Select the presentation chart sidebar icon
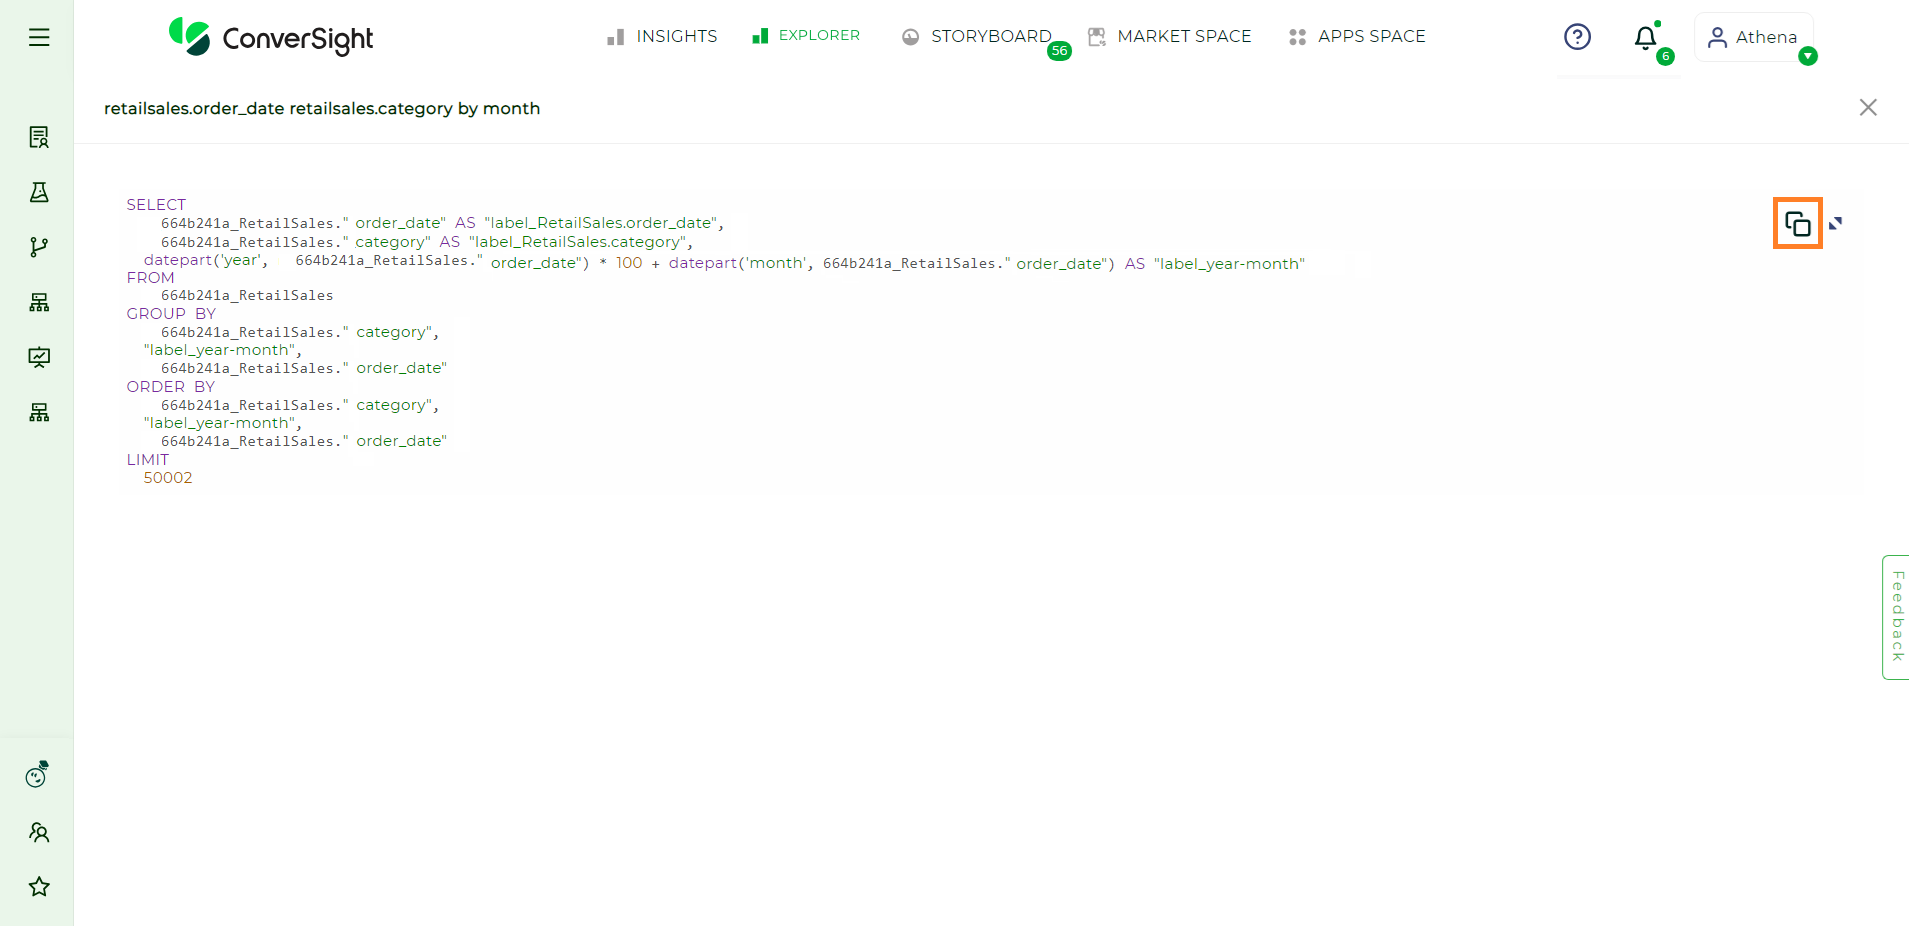The height and width of the screenshot is (927, 1909). 39,357
